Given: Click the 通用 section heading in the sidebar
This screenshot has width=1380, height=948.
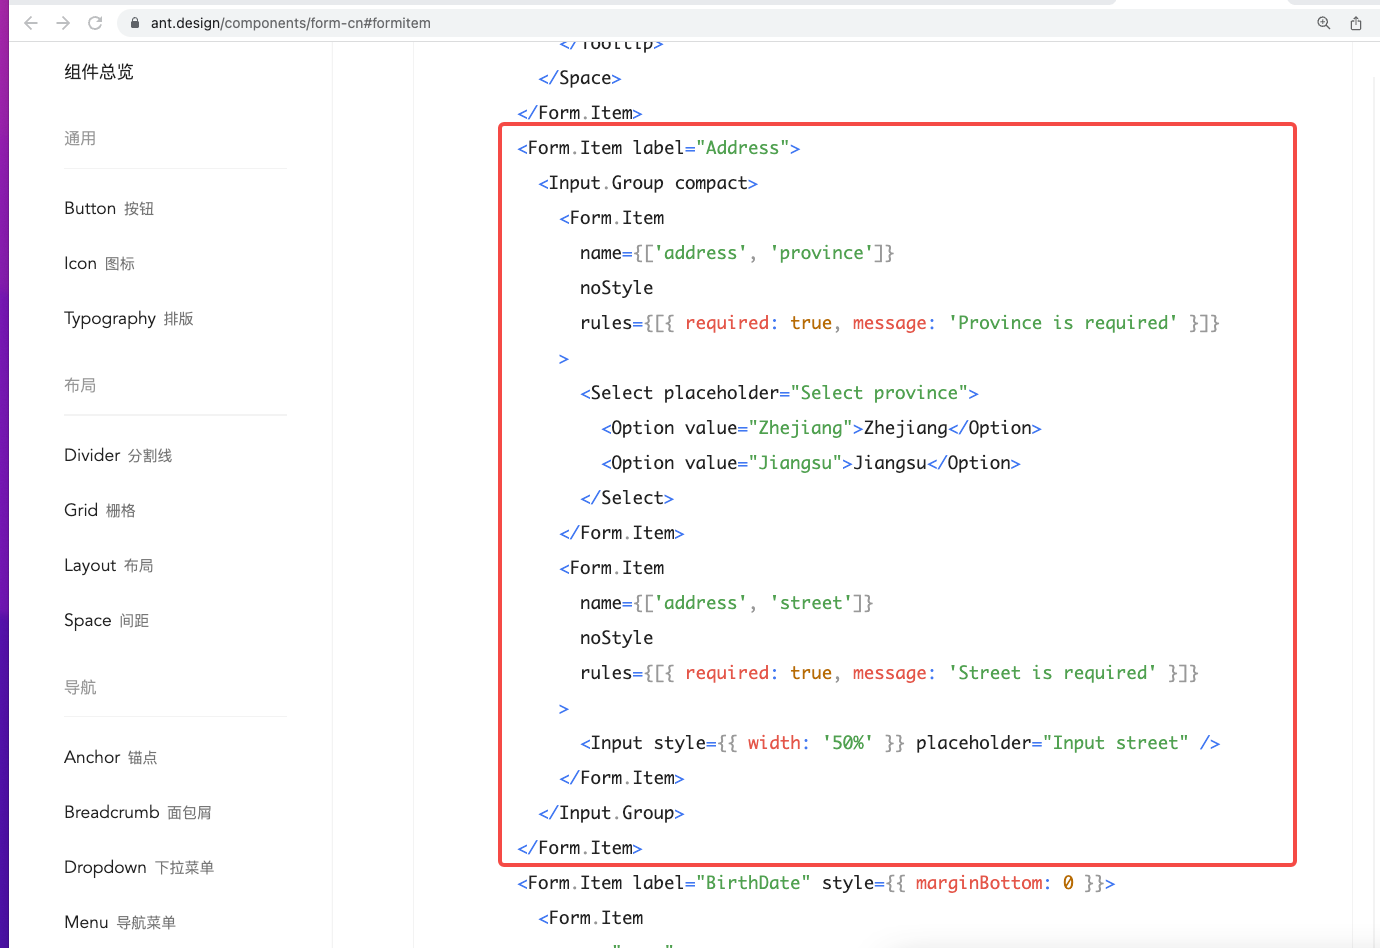Looking at the screenshot, I should [80, 138].
